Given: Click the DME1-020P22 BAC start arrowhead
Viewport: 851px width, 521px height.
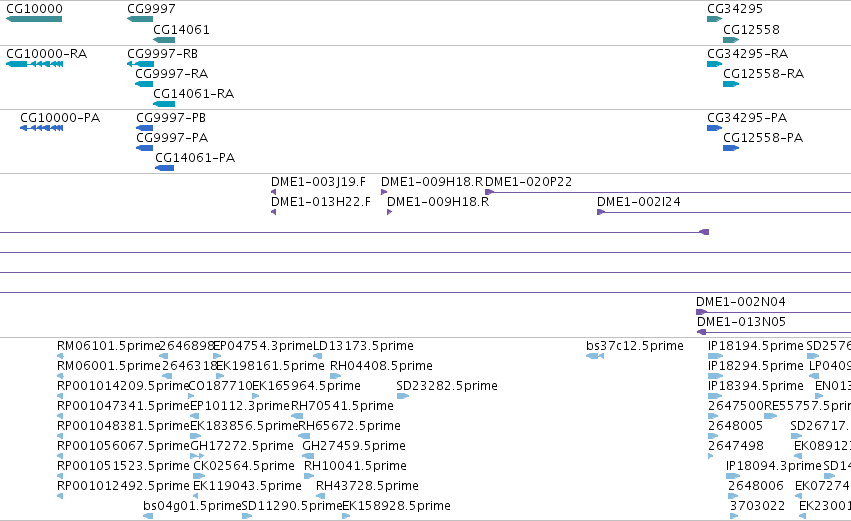Looking at the screenshot, I should click(x=489, y=192).
